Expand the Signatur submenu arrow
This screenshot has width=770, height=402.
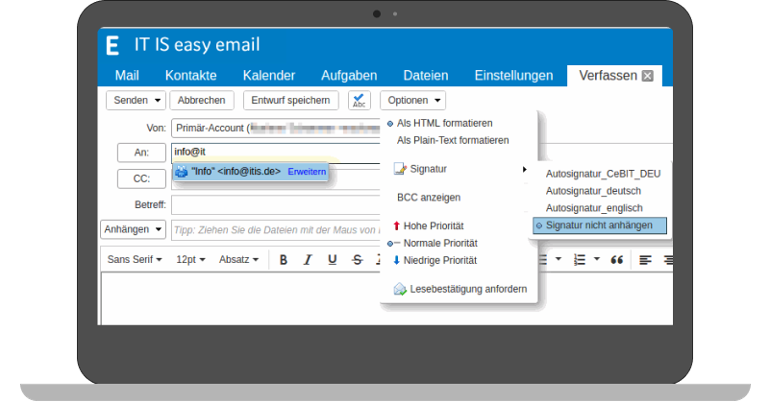click(524, 169)
